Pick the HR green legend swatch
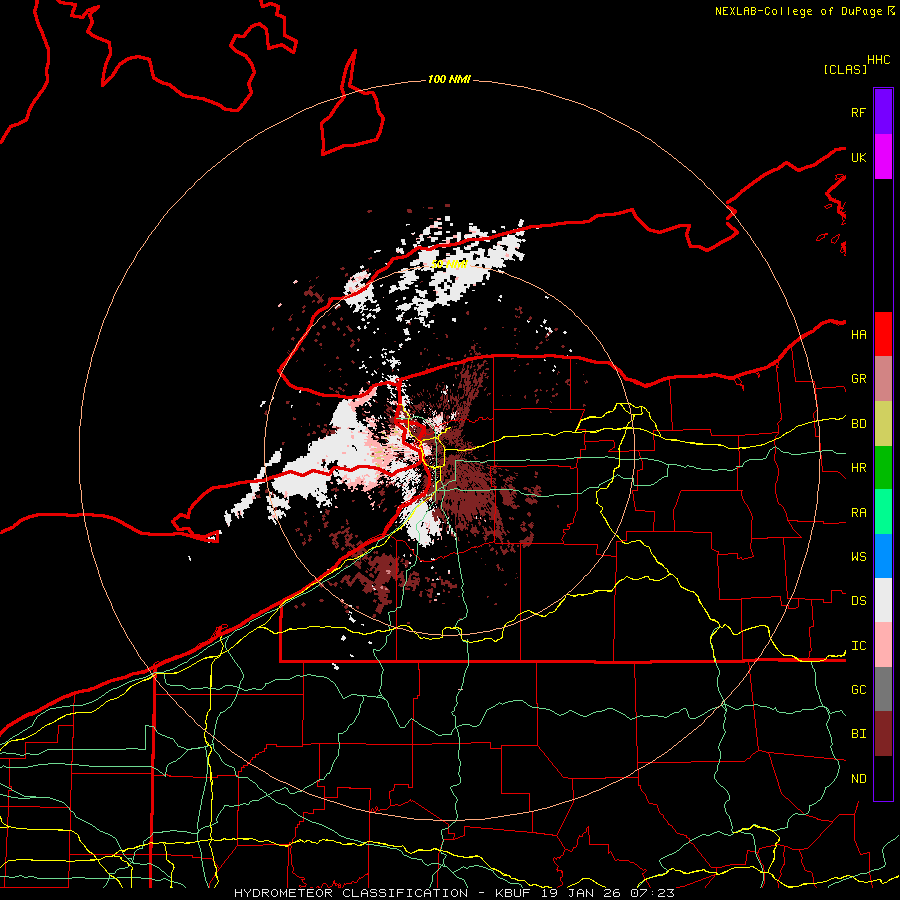 (883, 467)
